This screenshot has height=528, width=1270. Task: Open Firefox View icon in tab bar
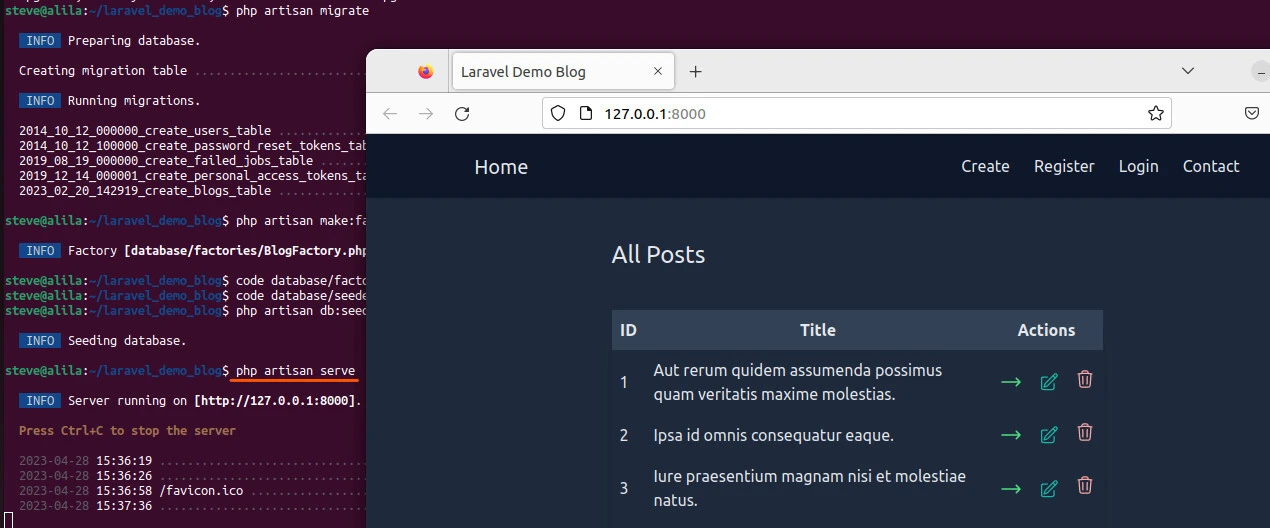426,72
